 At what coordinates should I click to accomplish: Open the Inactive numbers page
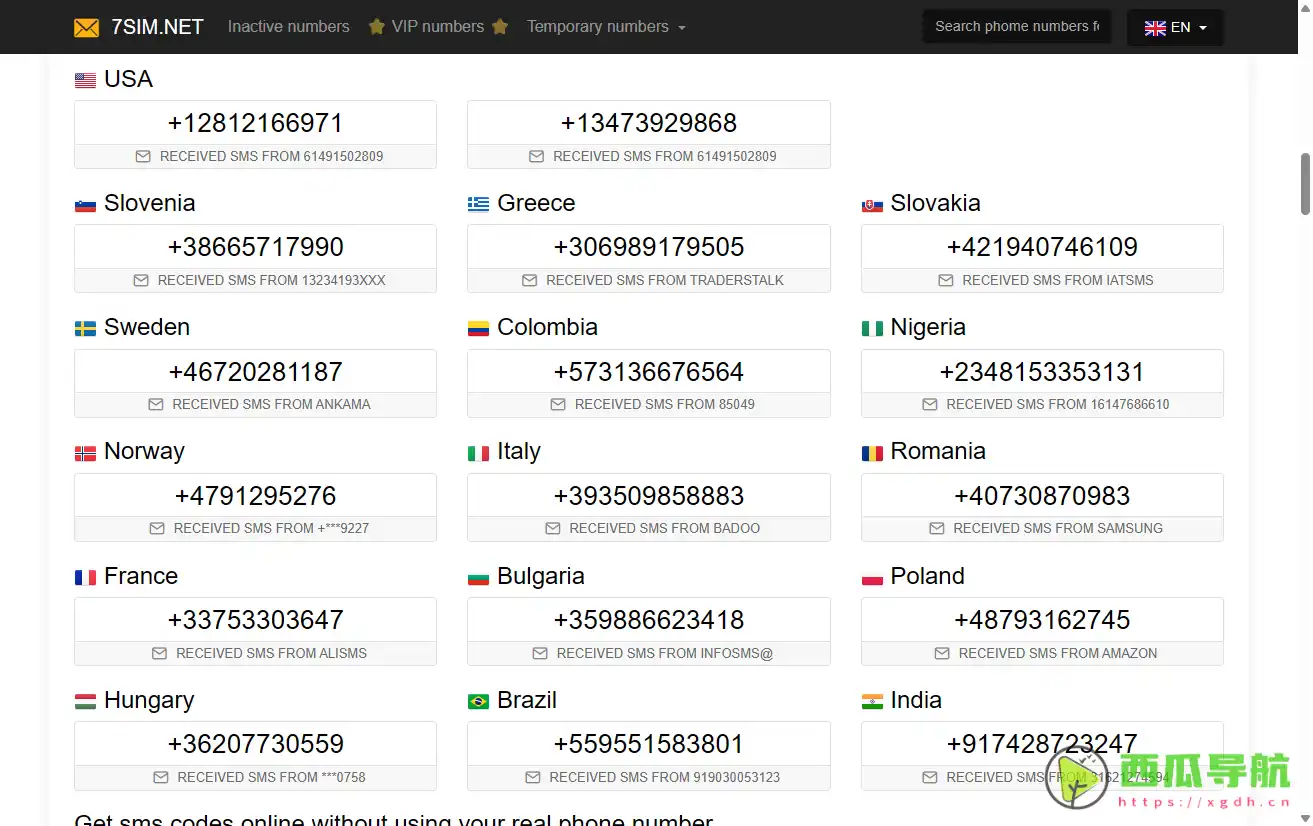288,27
